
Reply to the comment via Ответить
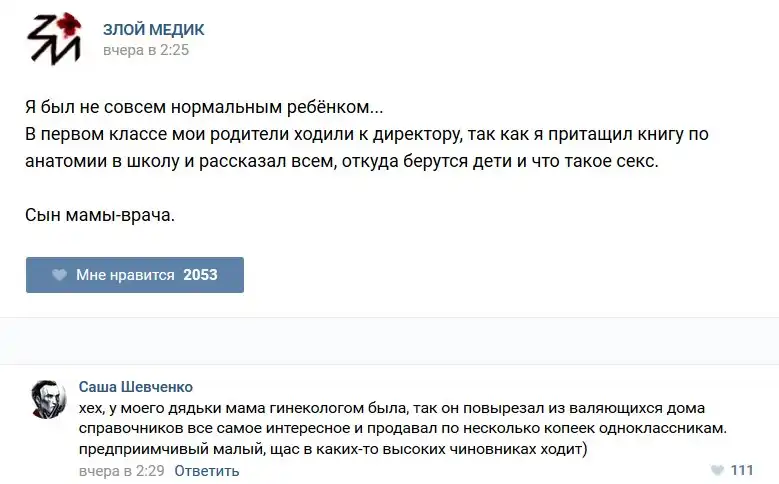coord(207,470)
